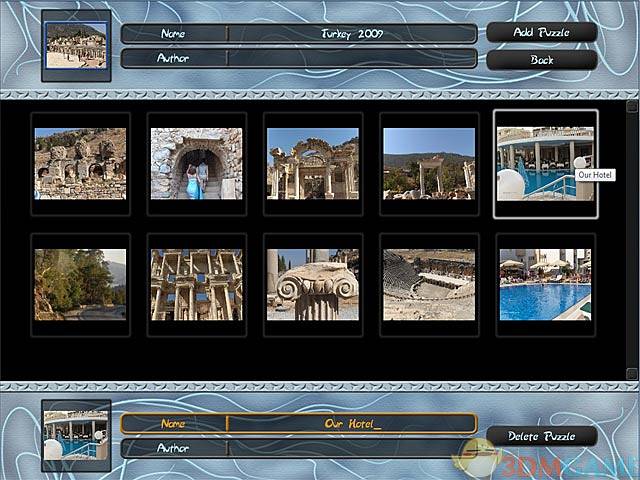Click the album cover image at top left

click(76, 45)
